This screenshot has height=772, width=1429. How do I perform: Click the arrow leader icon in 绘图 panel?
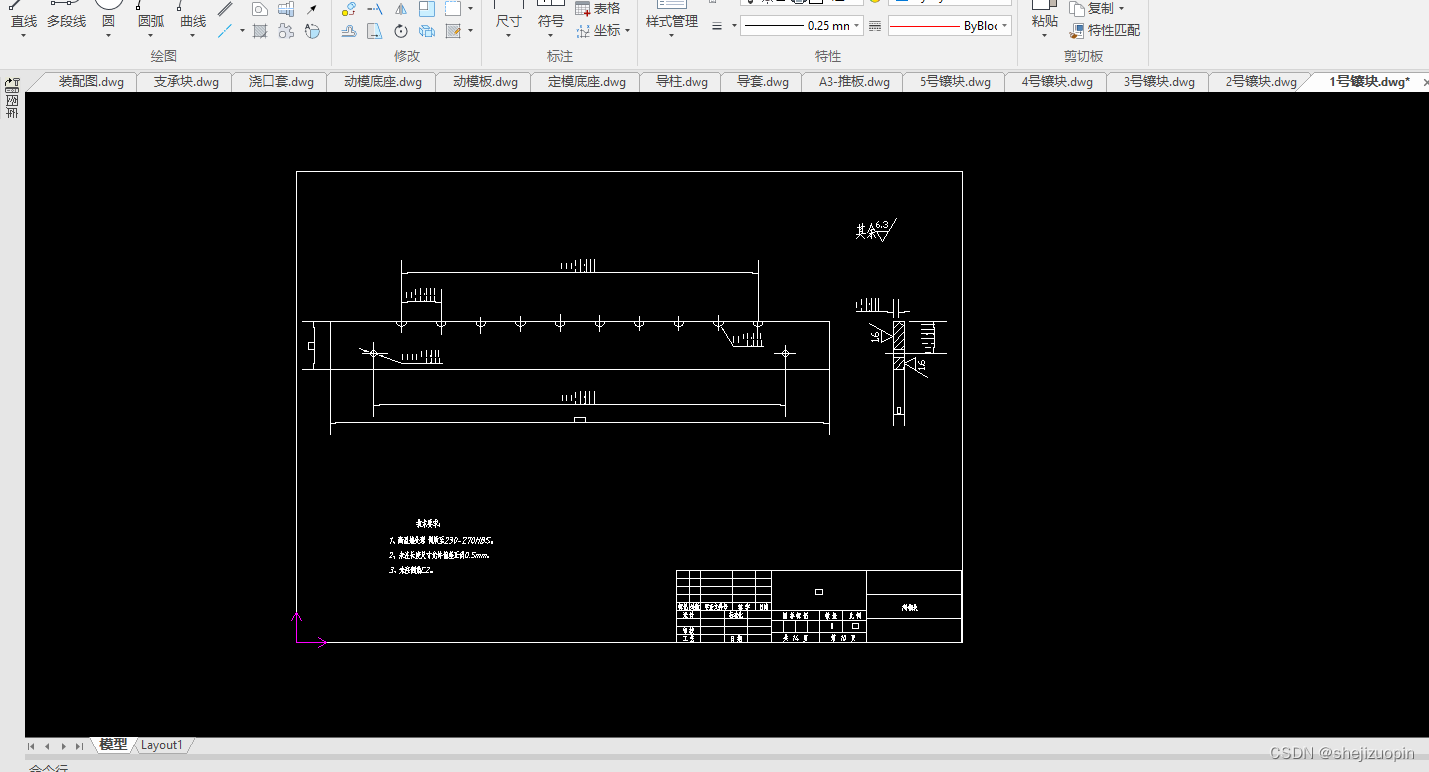[312, 9]
